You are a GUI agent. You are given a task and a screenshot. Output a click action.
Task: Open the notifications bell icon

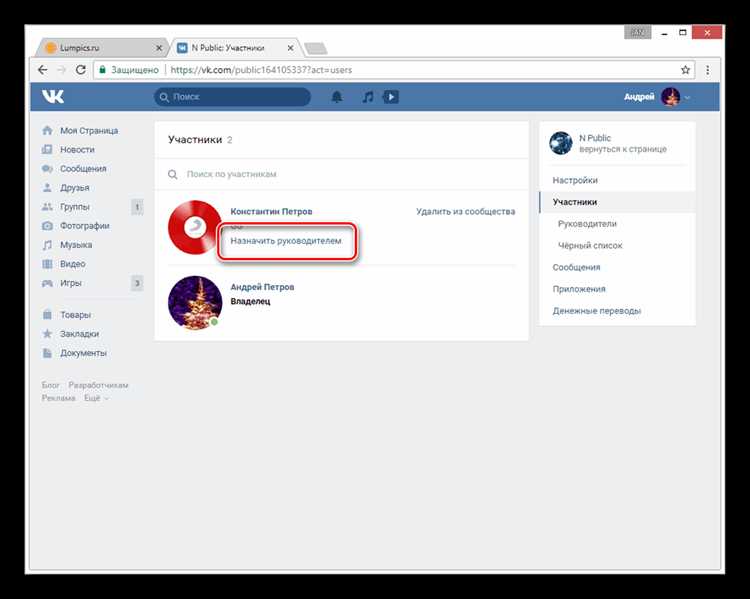tap(337, 97)
